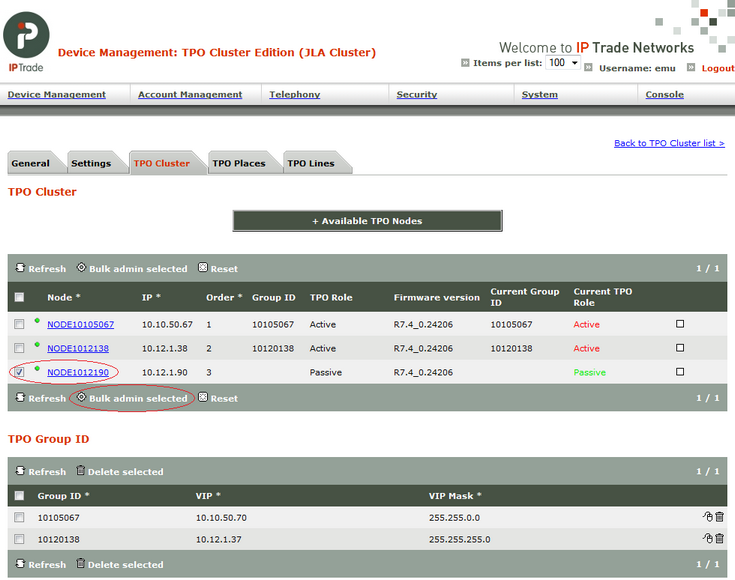735x580 pixels.
Task: Click top Bulk admin selected icon
Action: point(82,267)
